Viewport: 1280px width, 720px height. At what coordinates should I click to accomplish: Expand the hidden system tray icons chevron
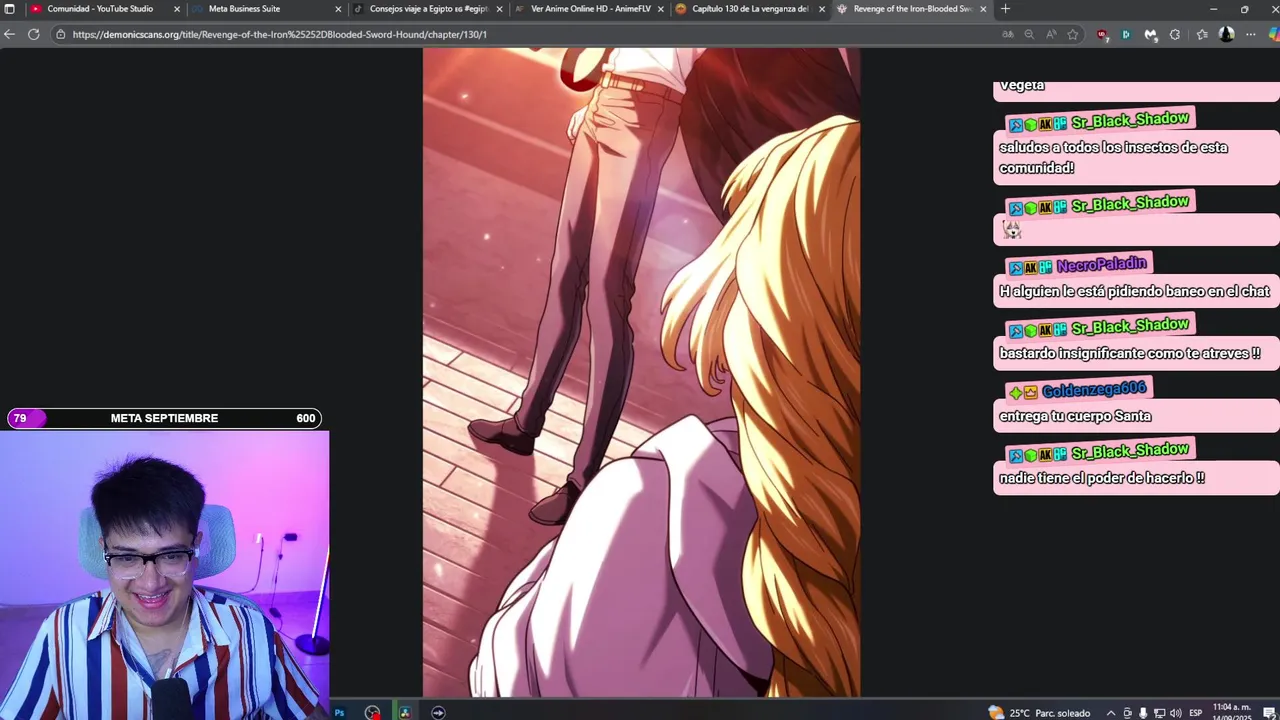(x=1111, y=713)
